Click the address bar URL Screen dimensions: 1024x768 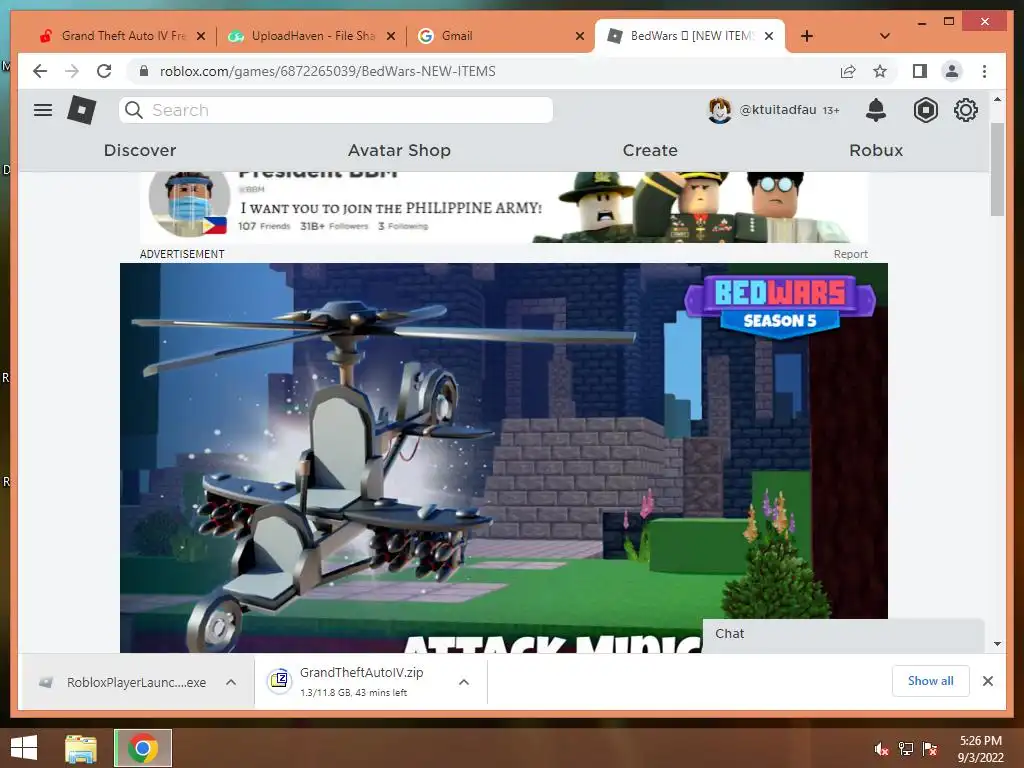(328, 71)
